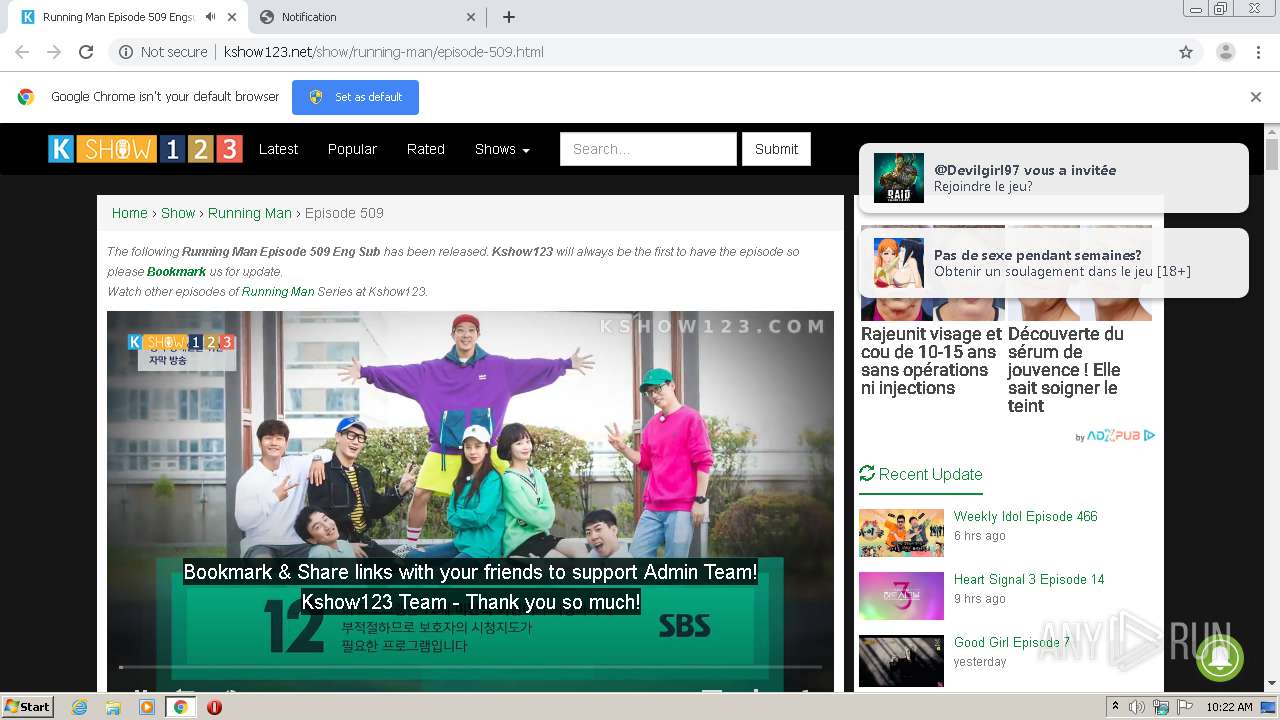
Task: Open Heart Signal 3 Episode 14
Action: pos(1029,579)
